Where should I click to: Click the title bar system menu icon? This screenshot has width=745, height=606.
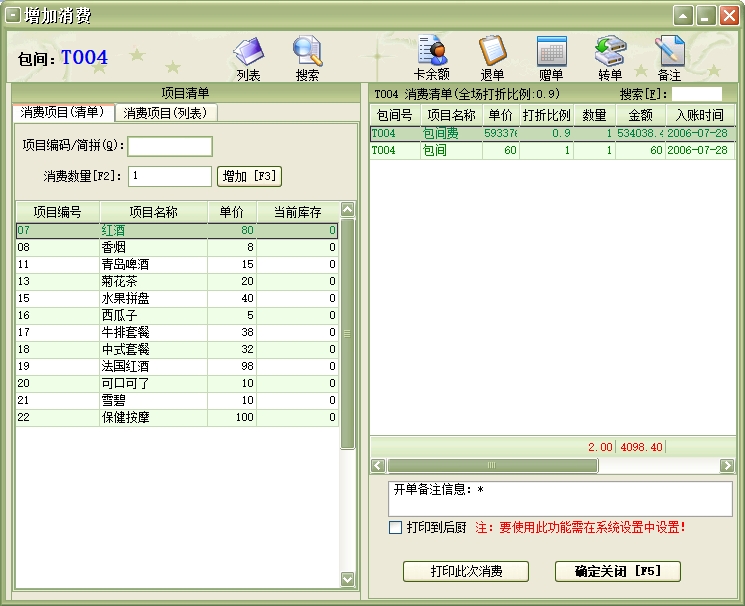coord(13,15)
